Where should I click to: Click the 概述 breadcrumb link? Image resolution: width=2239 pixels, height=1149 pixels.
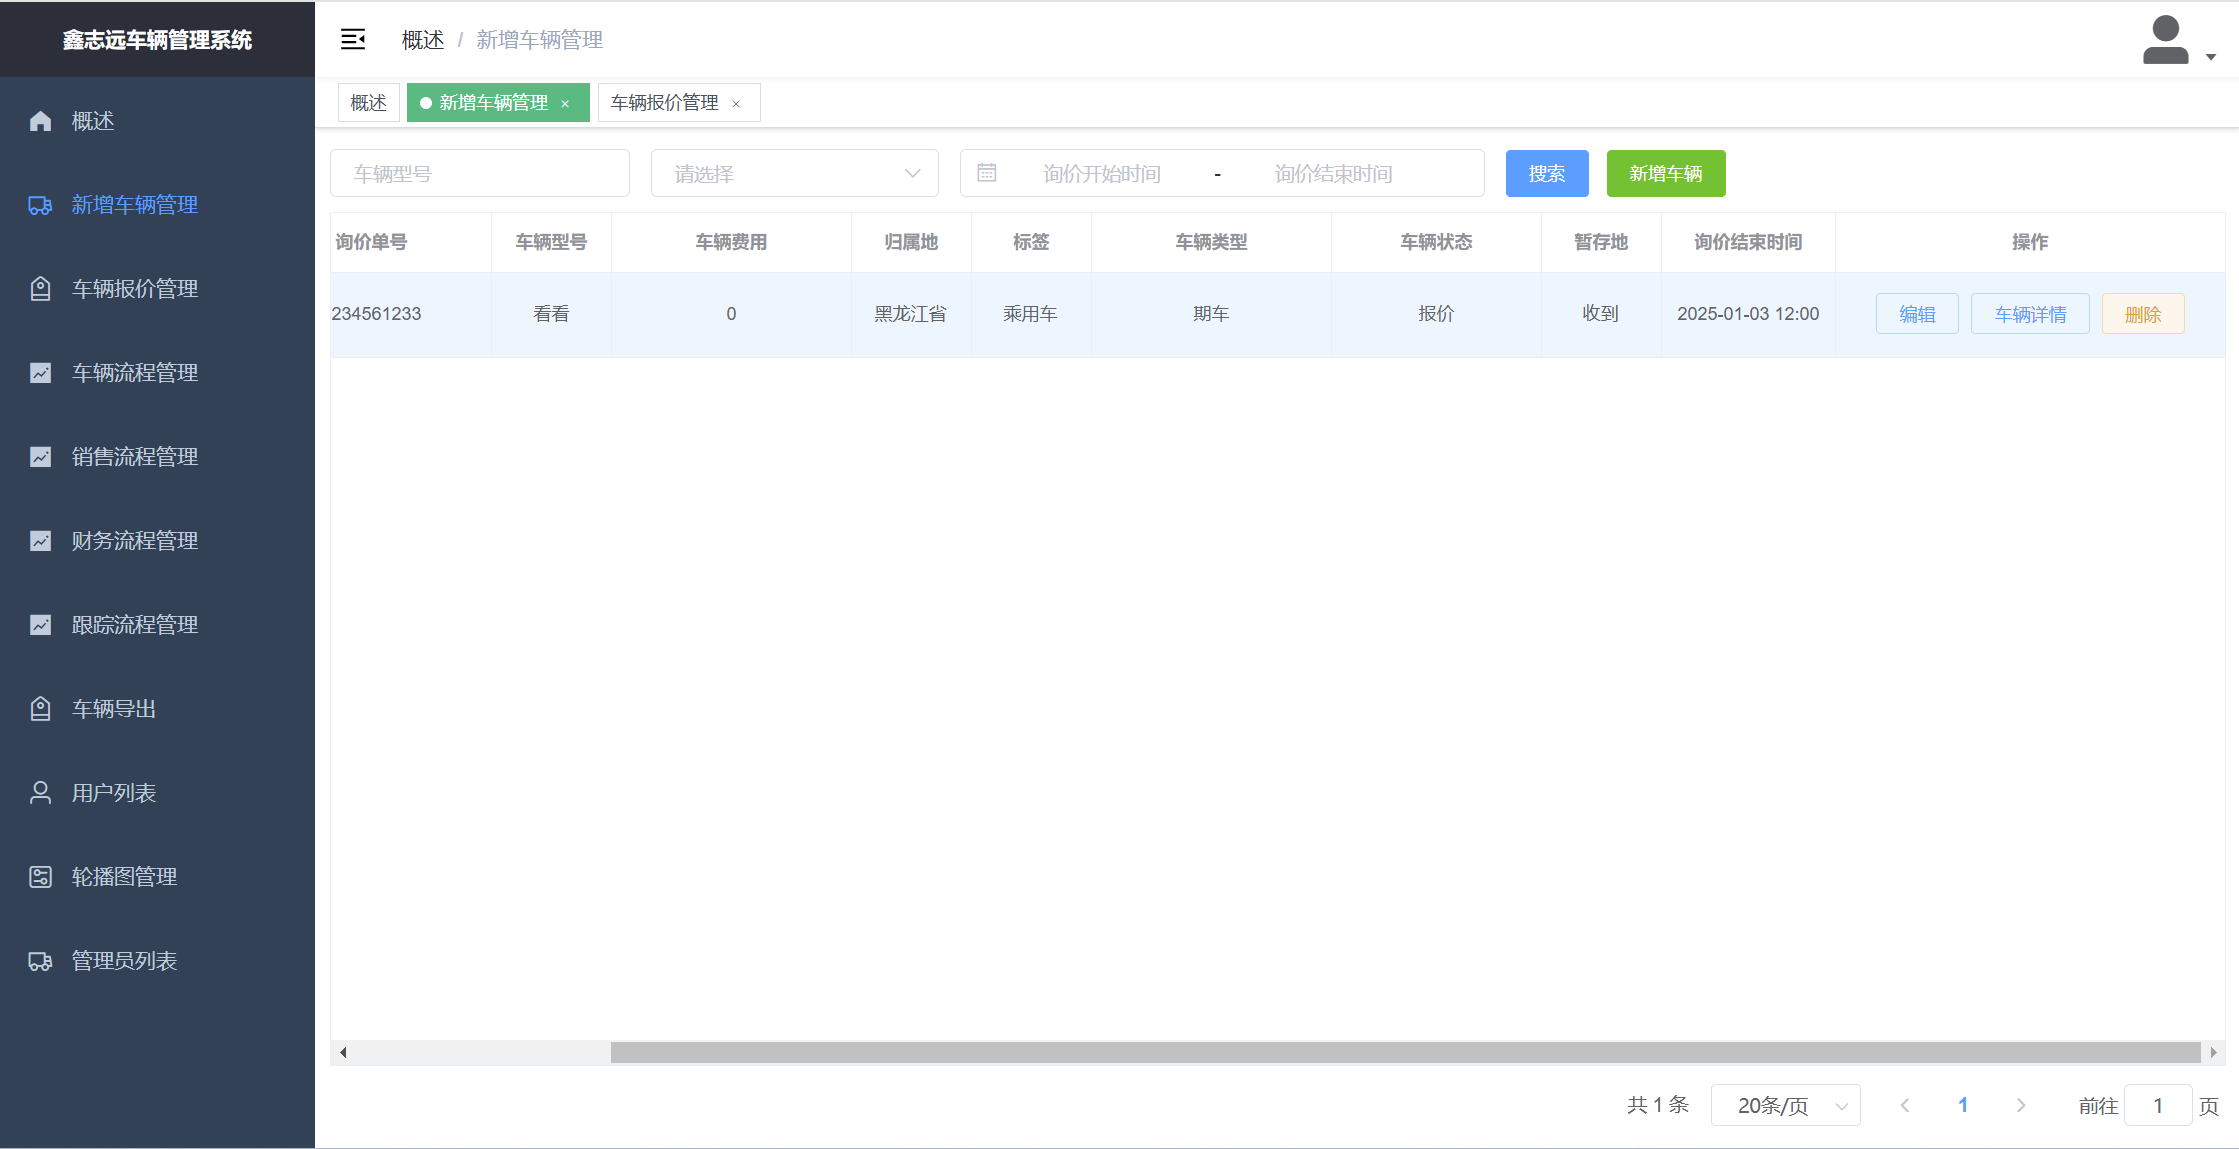point(423,40)
